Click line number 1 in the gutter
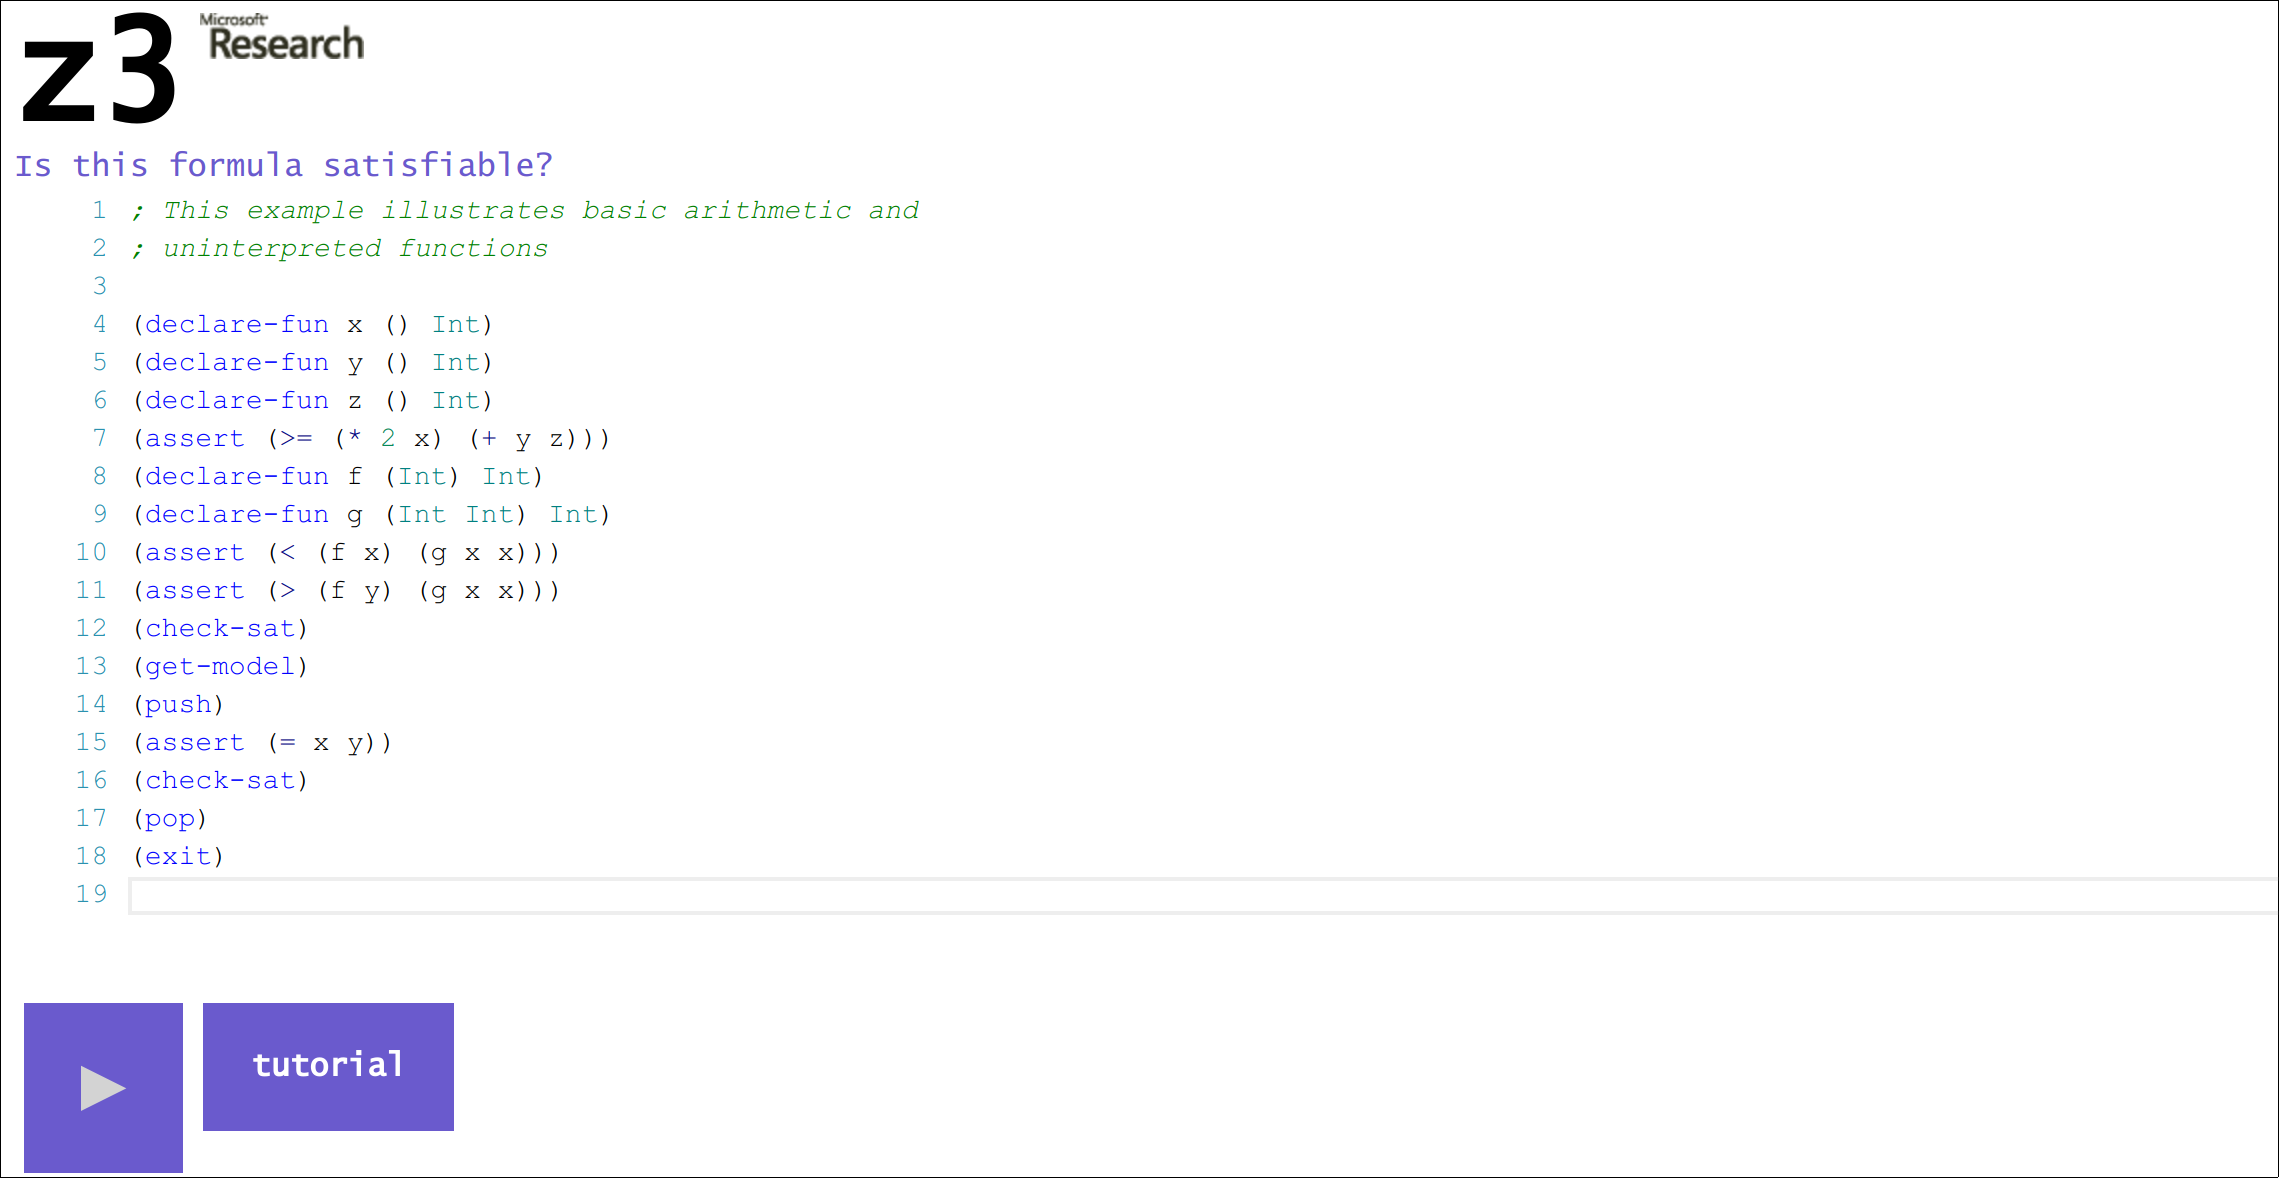This screenshot has width=2279, height=1178. [99, 210]
